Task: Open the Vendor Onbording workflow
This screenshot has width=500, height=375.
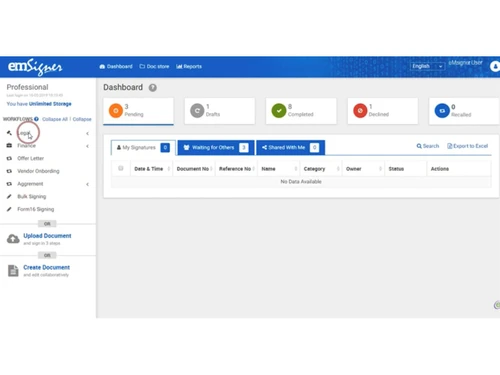Action: 38,171
